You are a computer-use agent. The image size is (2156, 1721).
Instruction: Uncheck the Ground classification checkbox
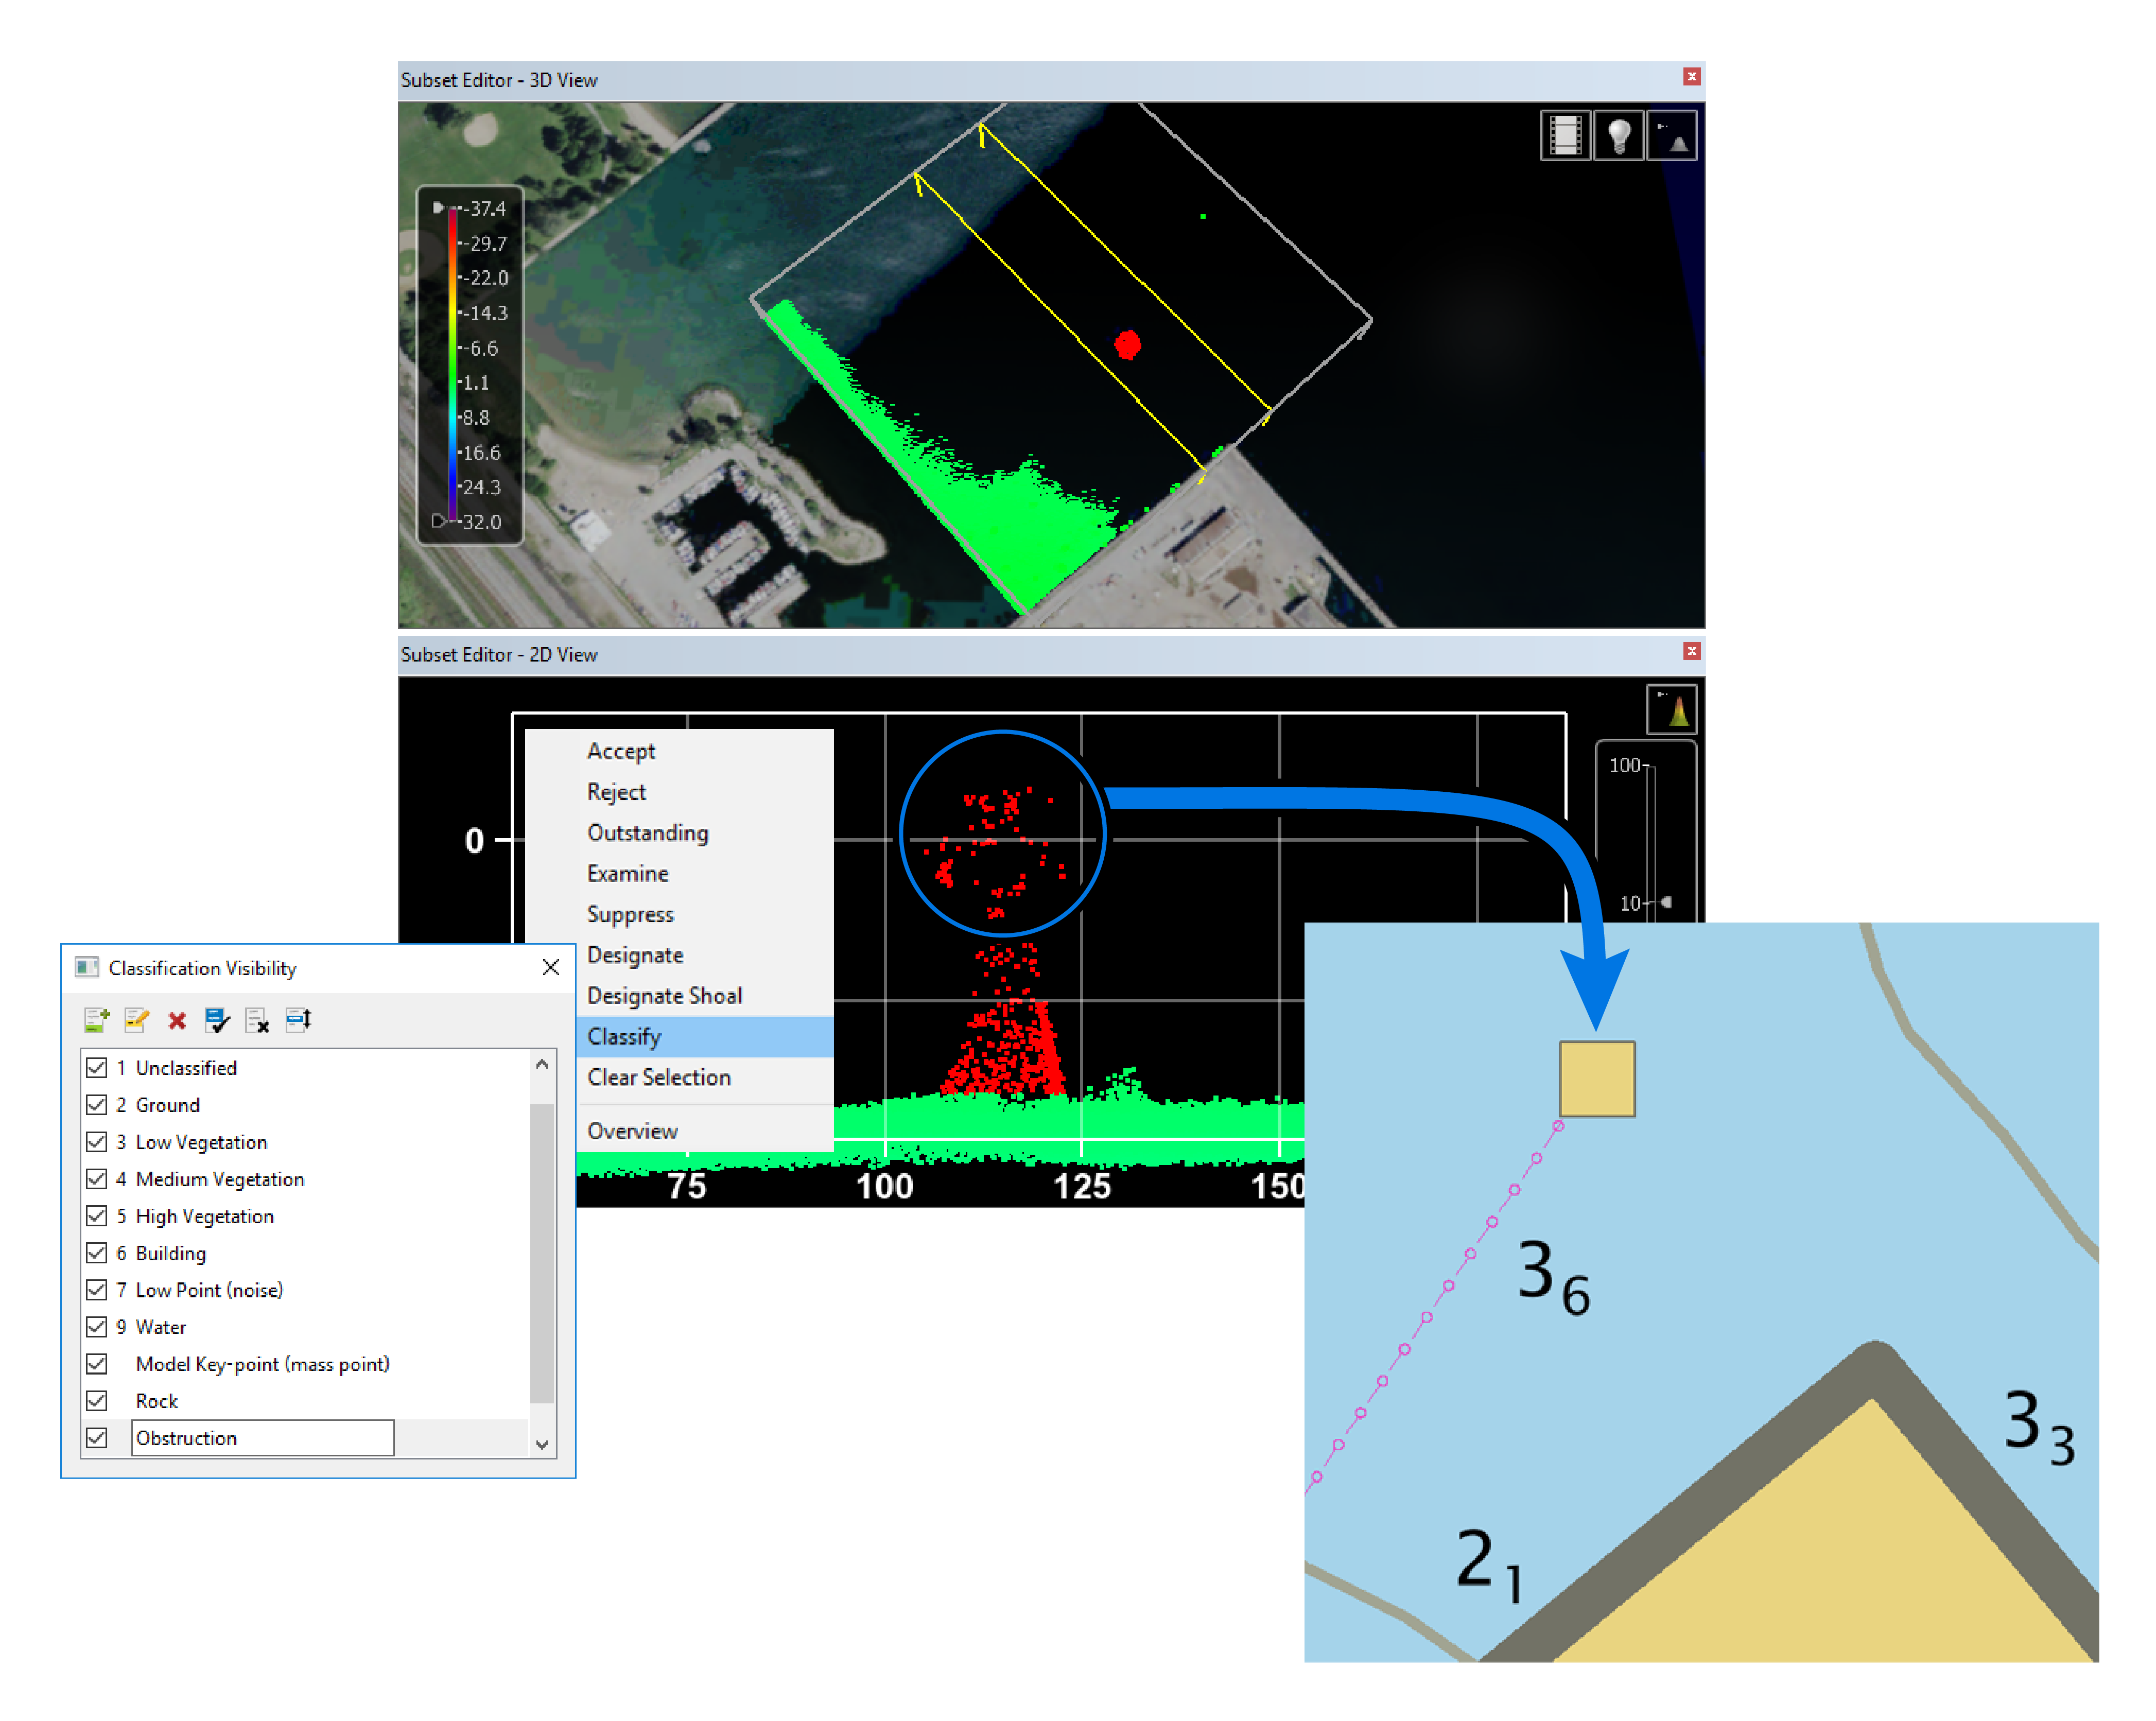point(97,1105)
